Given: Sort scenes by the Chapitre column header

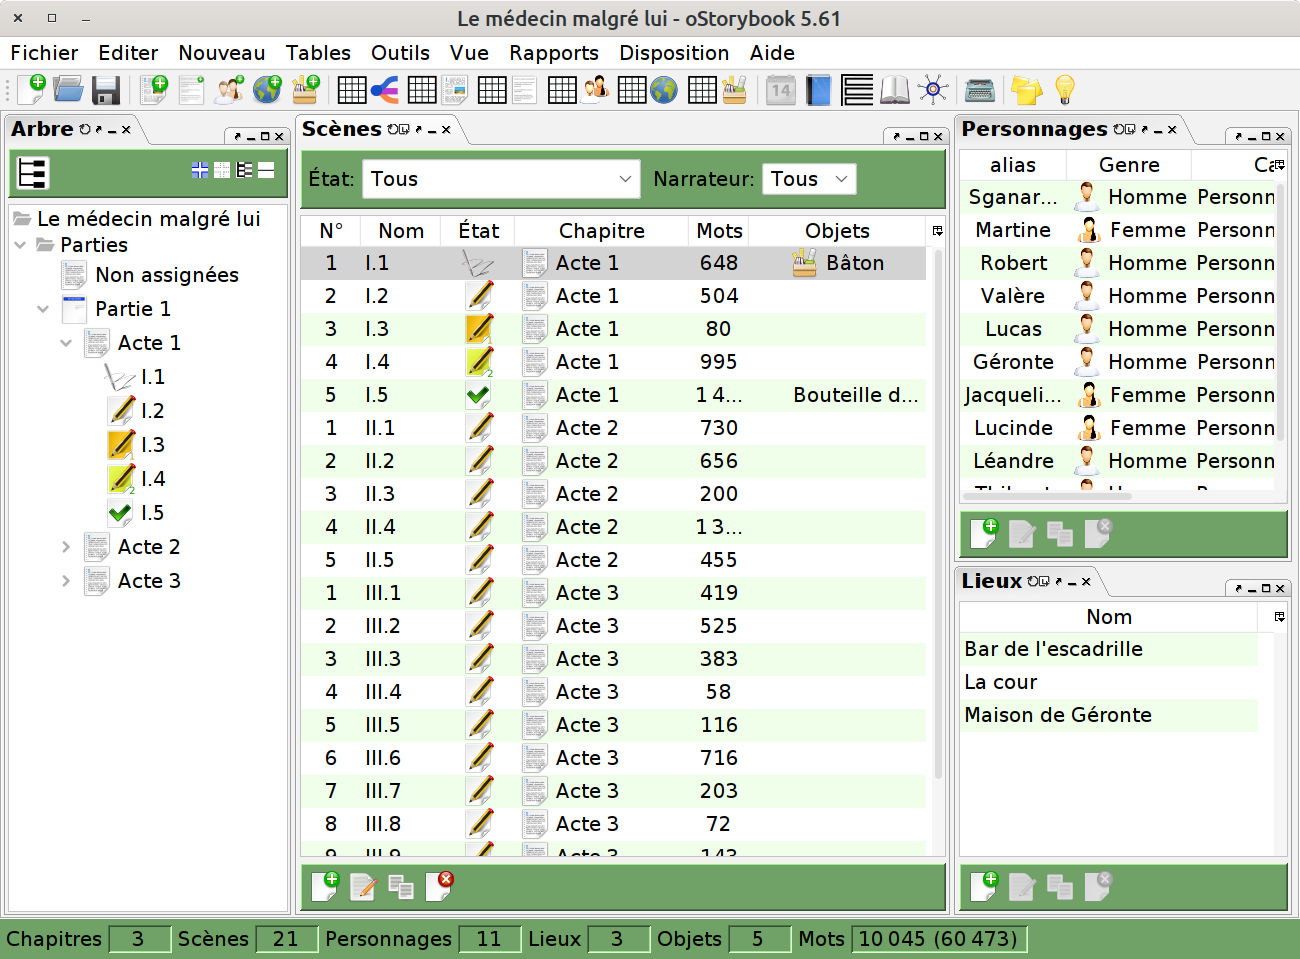Looking at the screenshot, I should (x=602, y=231).
